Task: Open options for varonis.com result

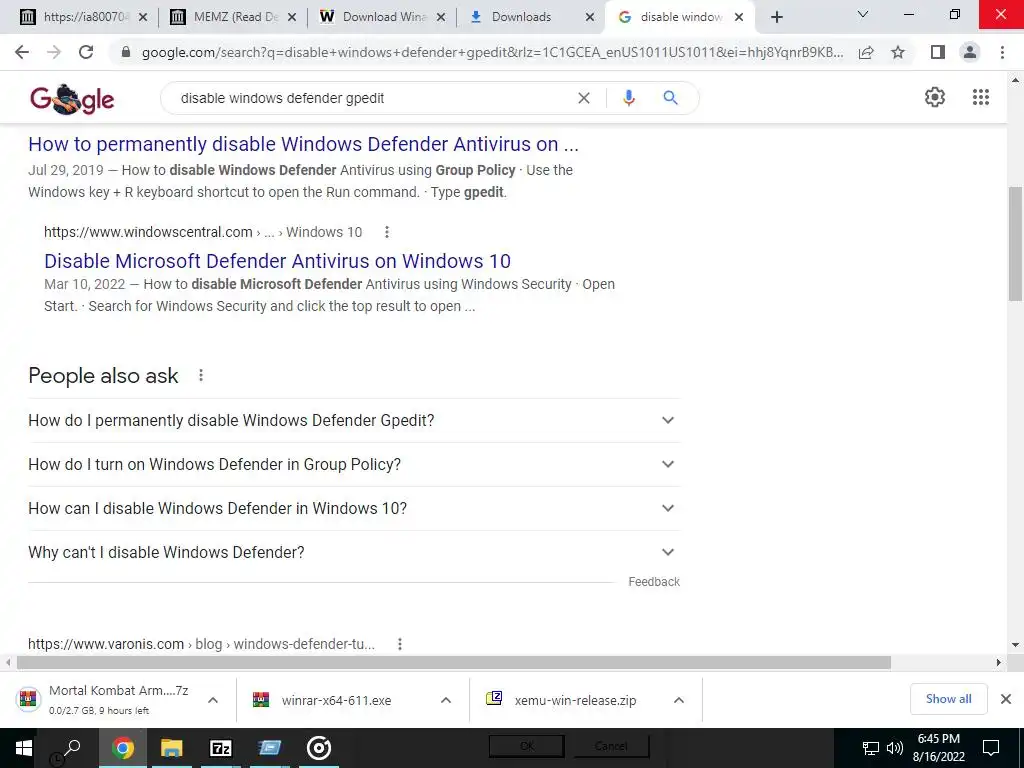Action: point(400,644)
